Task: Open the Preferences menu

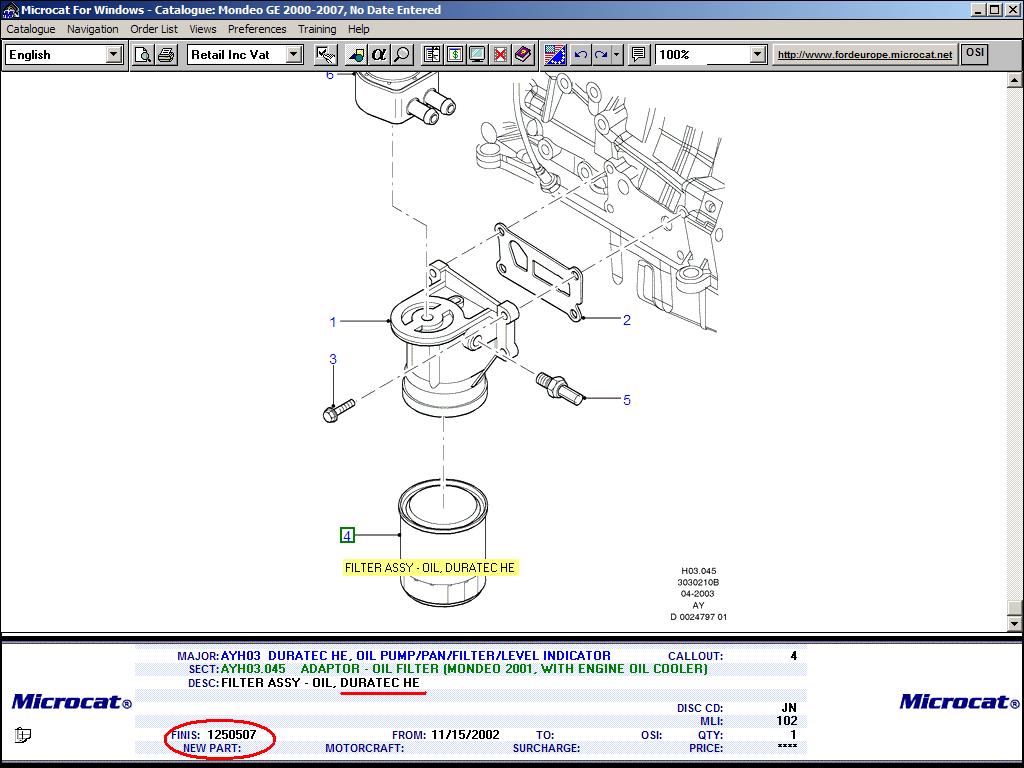Action: pyautogui.click(x=257, y=29)
